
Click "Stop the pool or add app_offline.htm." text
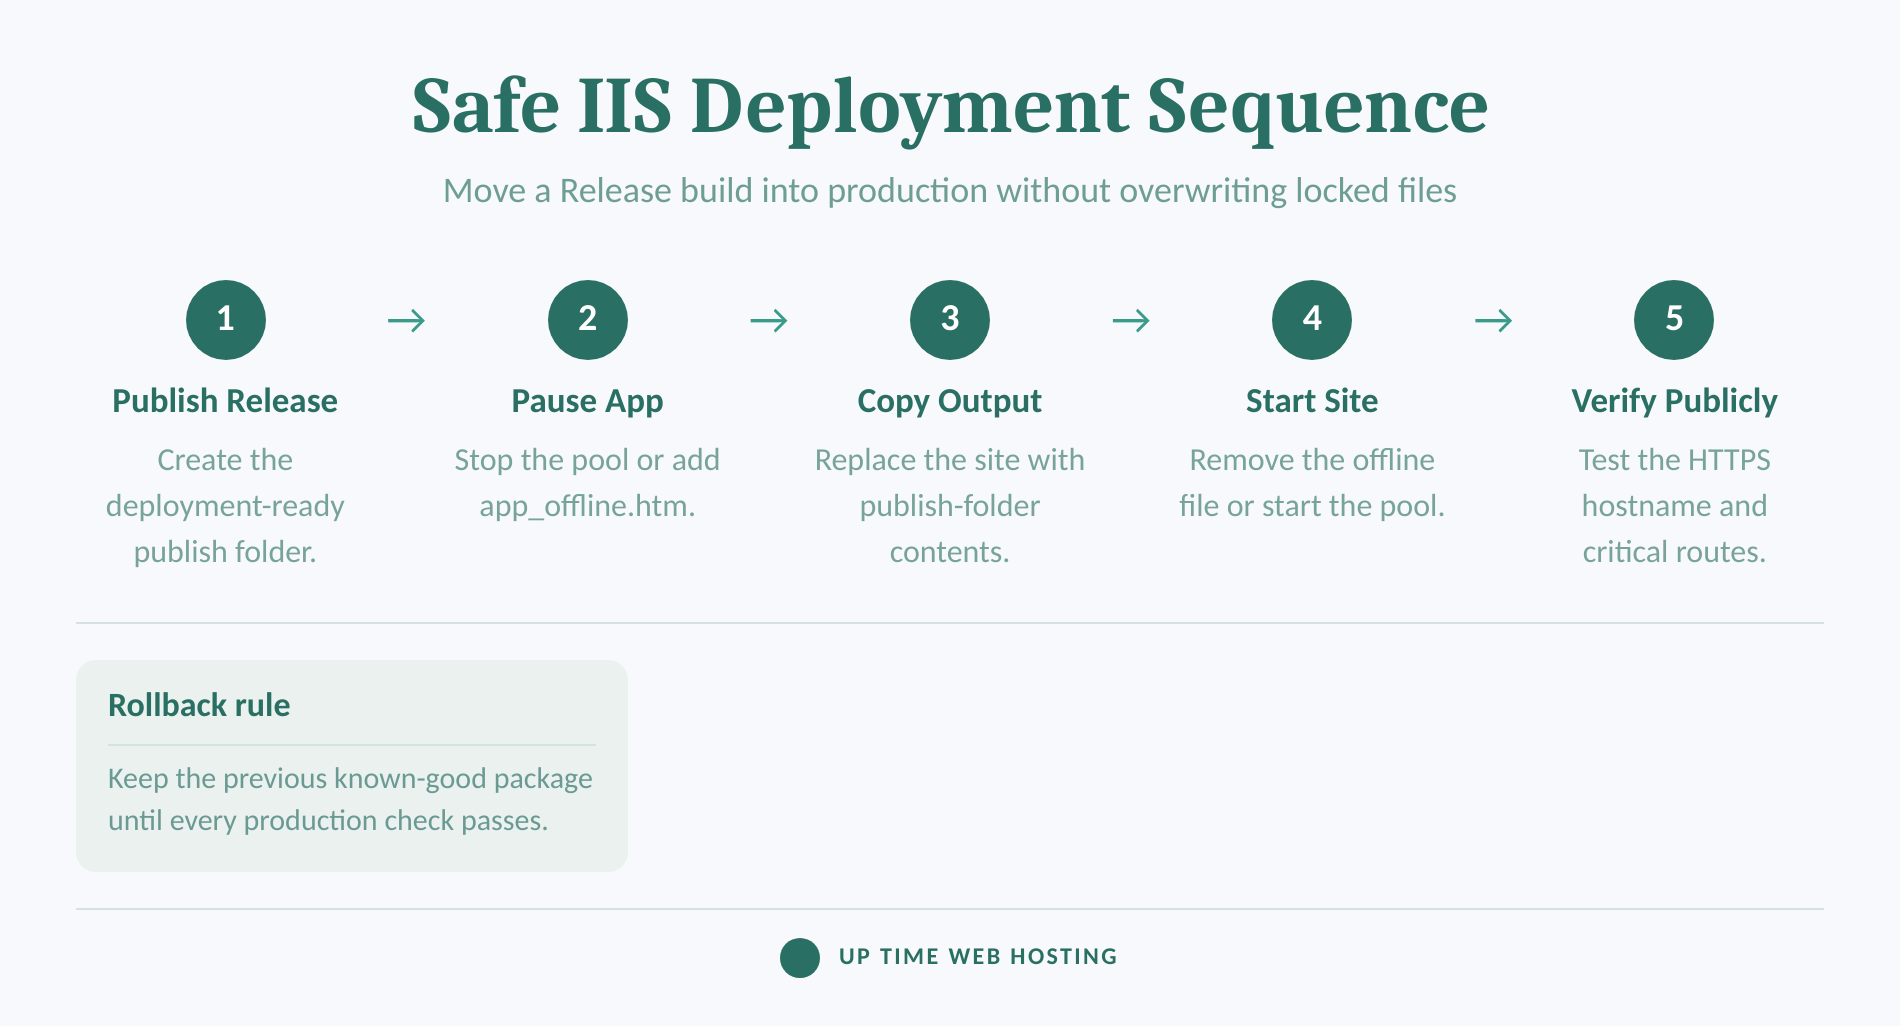(x=588, y=483)
